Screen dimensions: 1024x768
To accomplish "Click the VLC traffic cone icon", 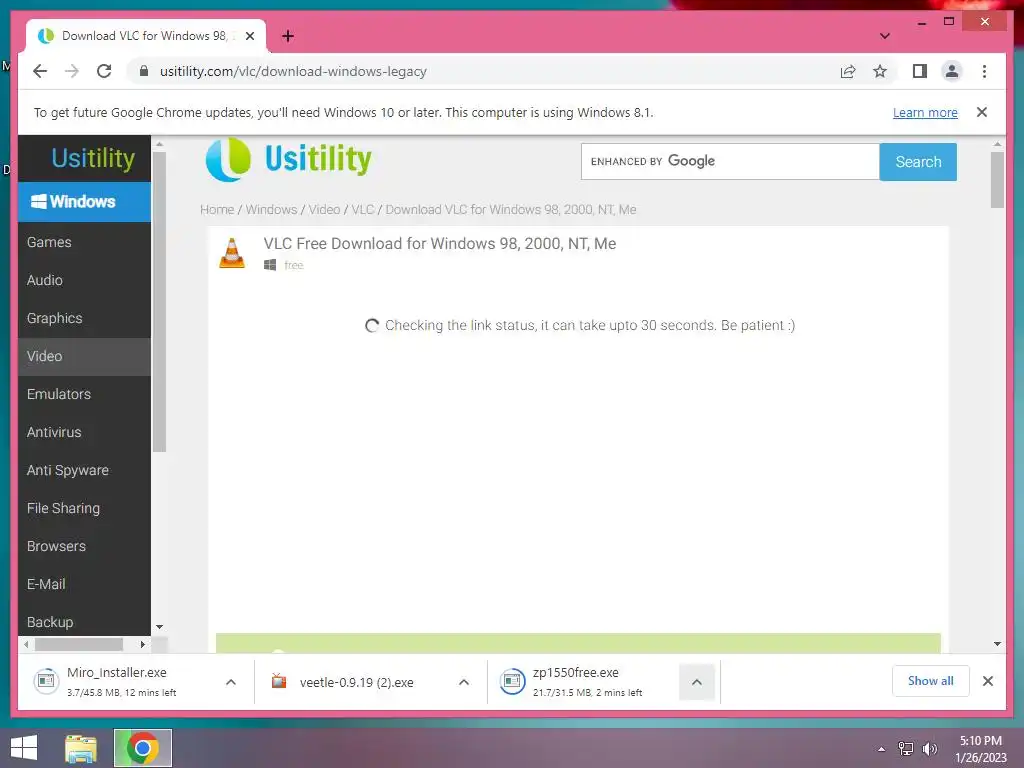I will click(232, 253).
